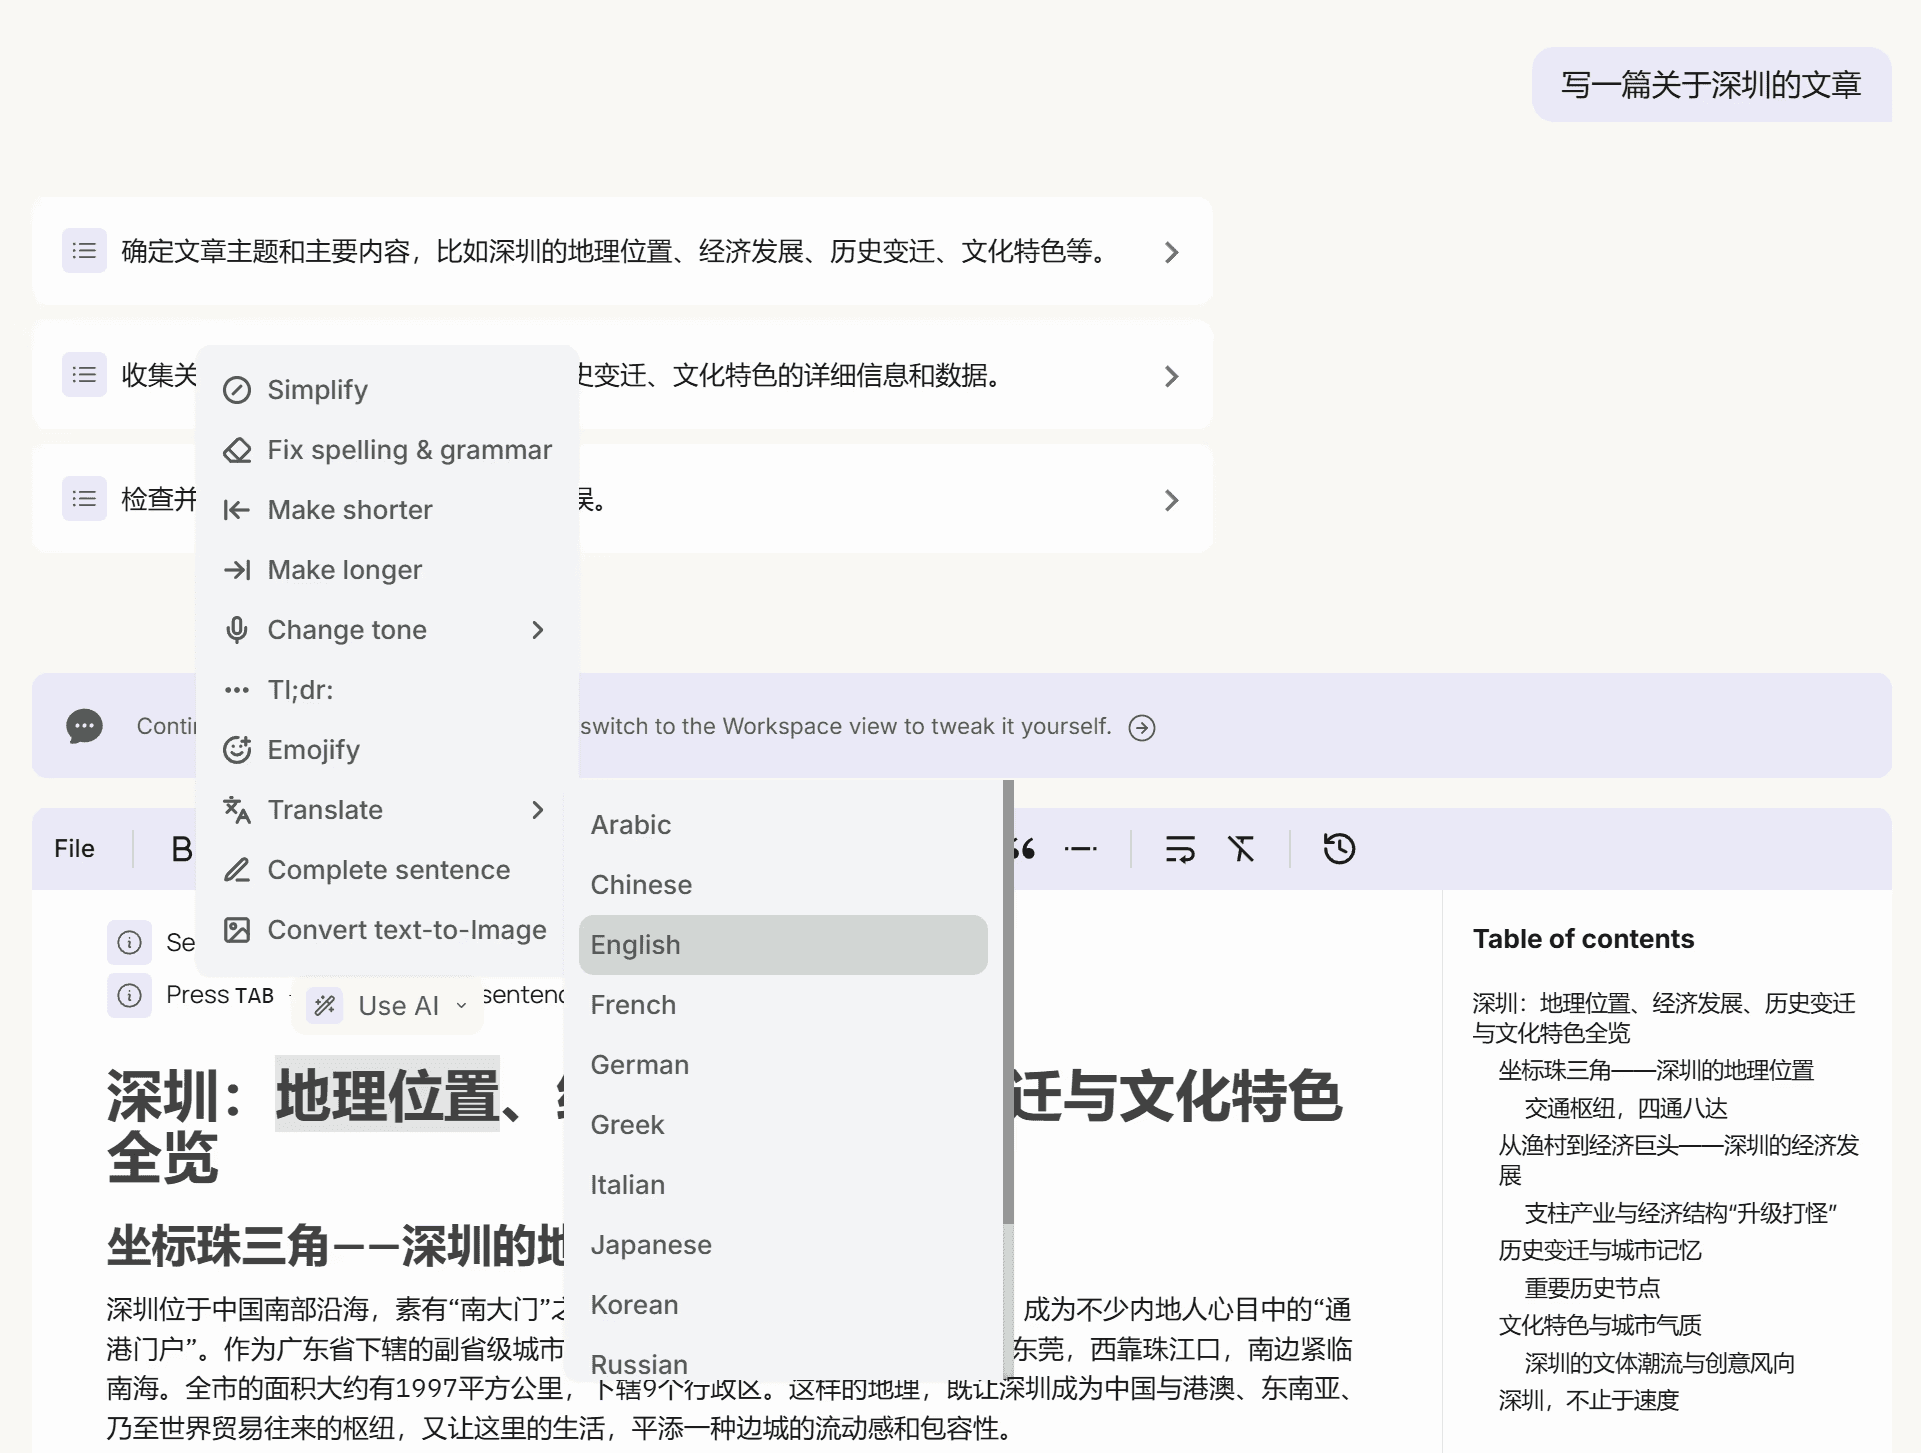Image resolution: width=1921 pixels, height=1453 pixels.
Task: Click the text wrap toolbar icon
Action: pyautogui.click(x=1180, y=849)
